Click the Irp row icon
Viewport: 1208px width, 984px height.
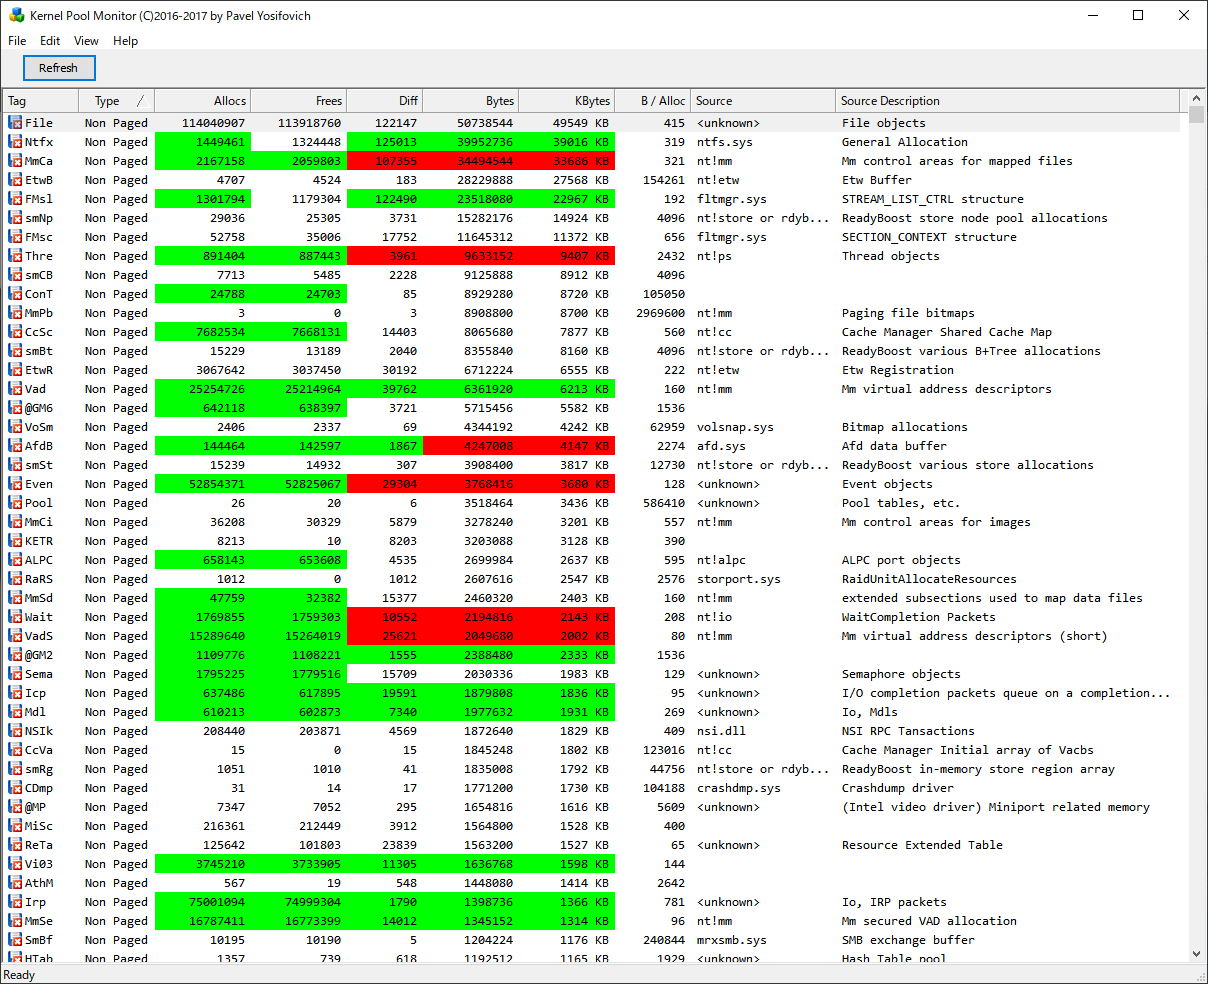(15, 902)
